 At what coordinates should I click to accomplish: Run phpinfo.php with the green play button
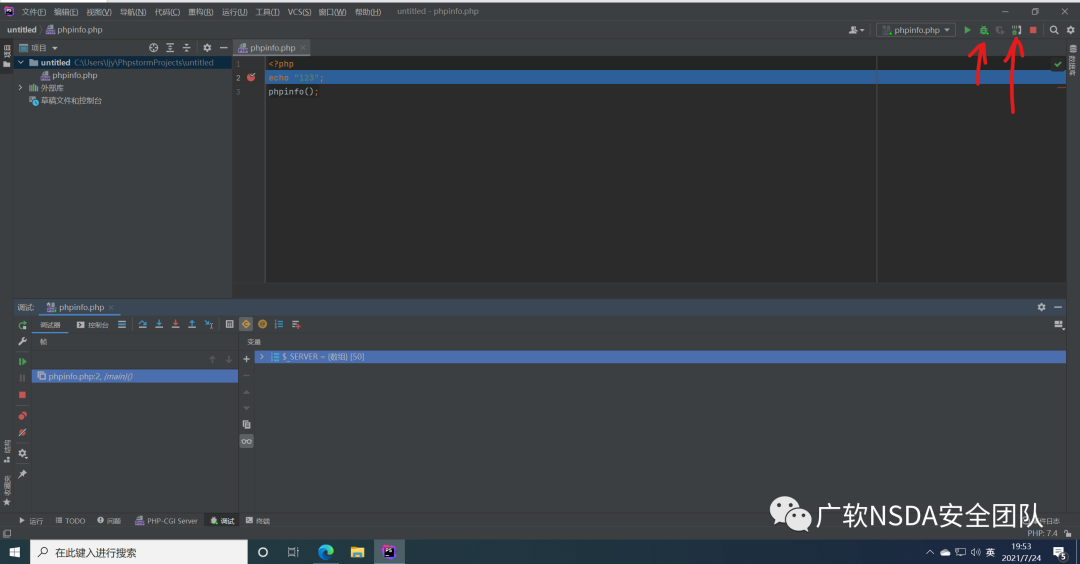(x=967, y=30)
